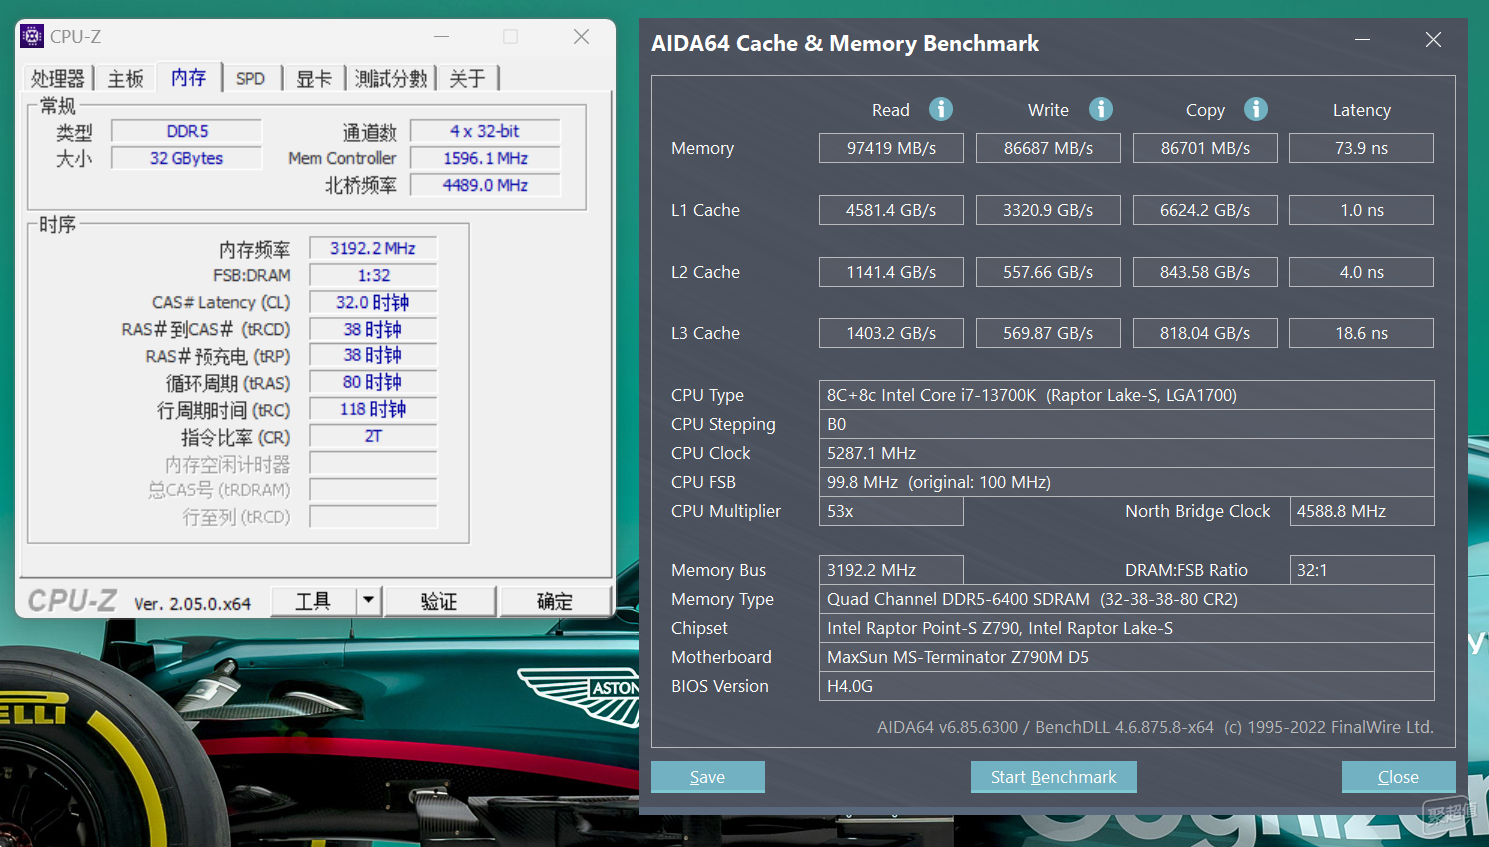Click CPU-Z 大小 value 32 GBytes
The height and width of the screenshot is (847, 1489).
pyautogui.click(x=187, y=158)
